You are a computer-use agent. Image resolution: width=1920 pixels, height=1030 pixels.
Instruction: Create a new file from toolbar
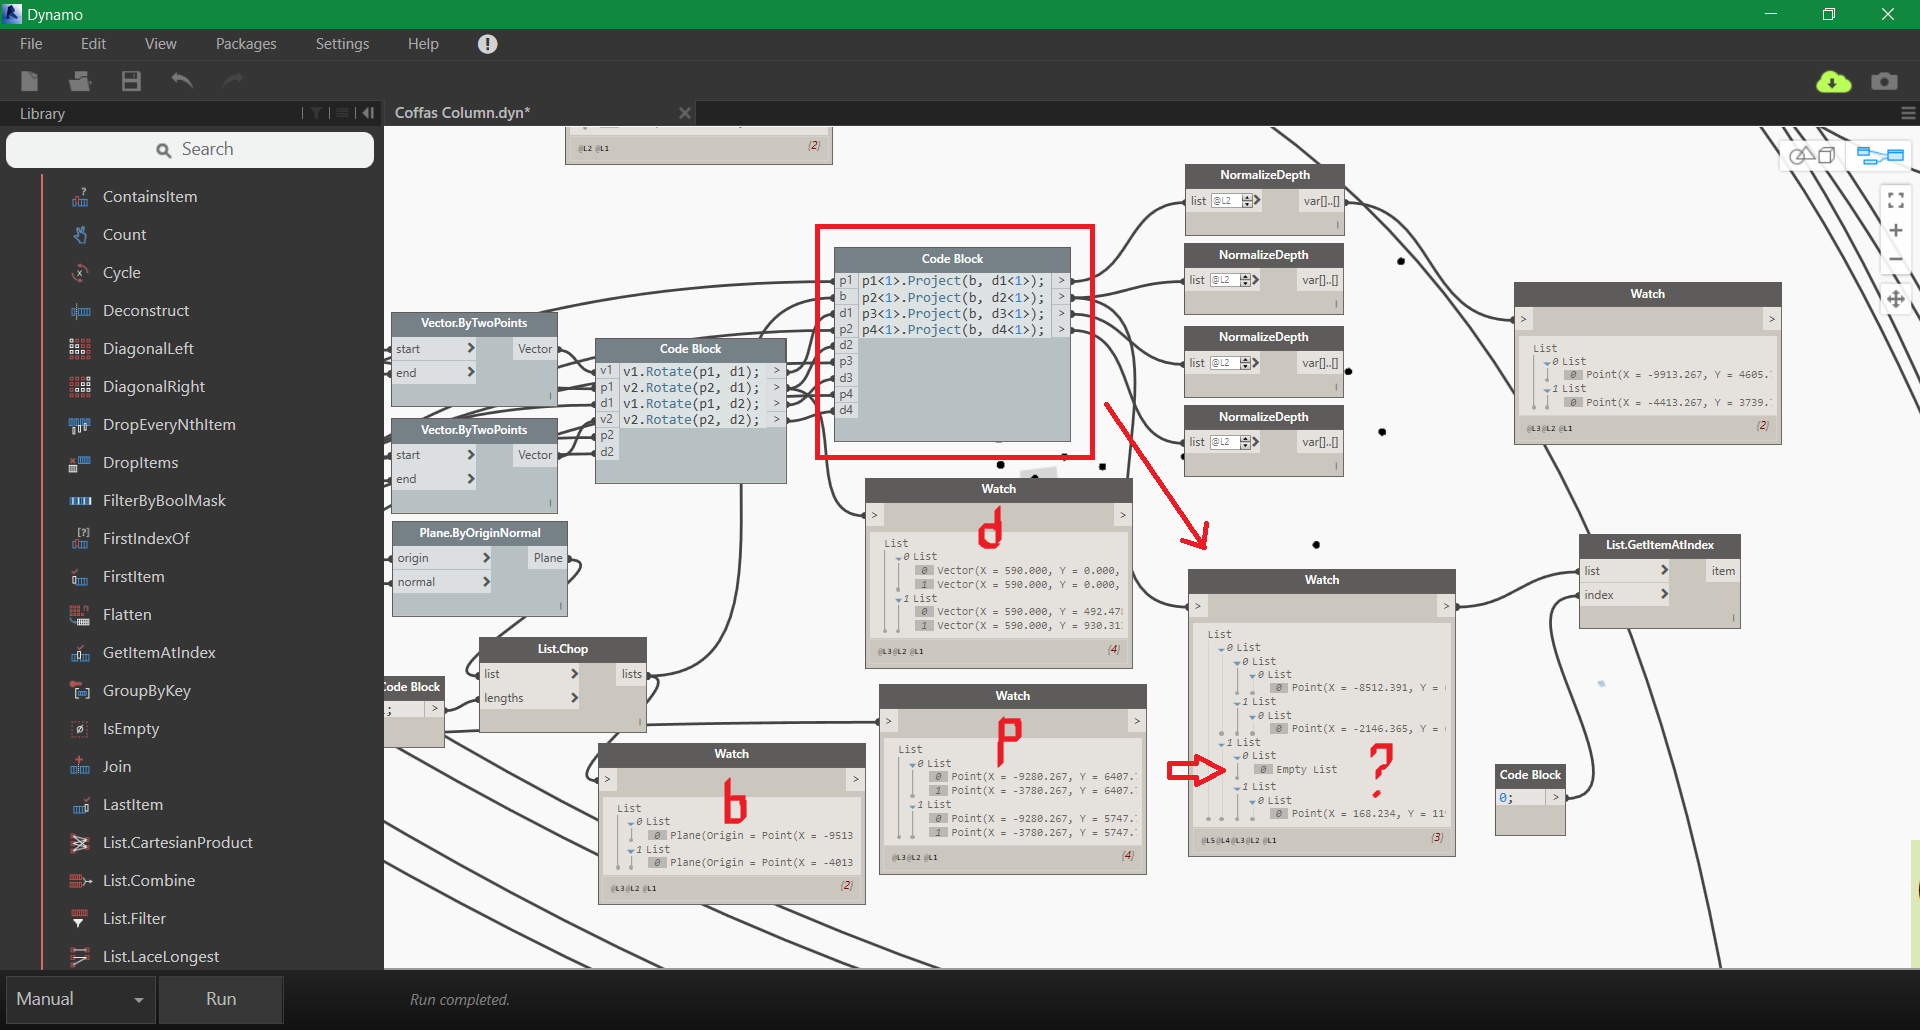tap(30, 81)
